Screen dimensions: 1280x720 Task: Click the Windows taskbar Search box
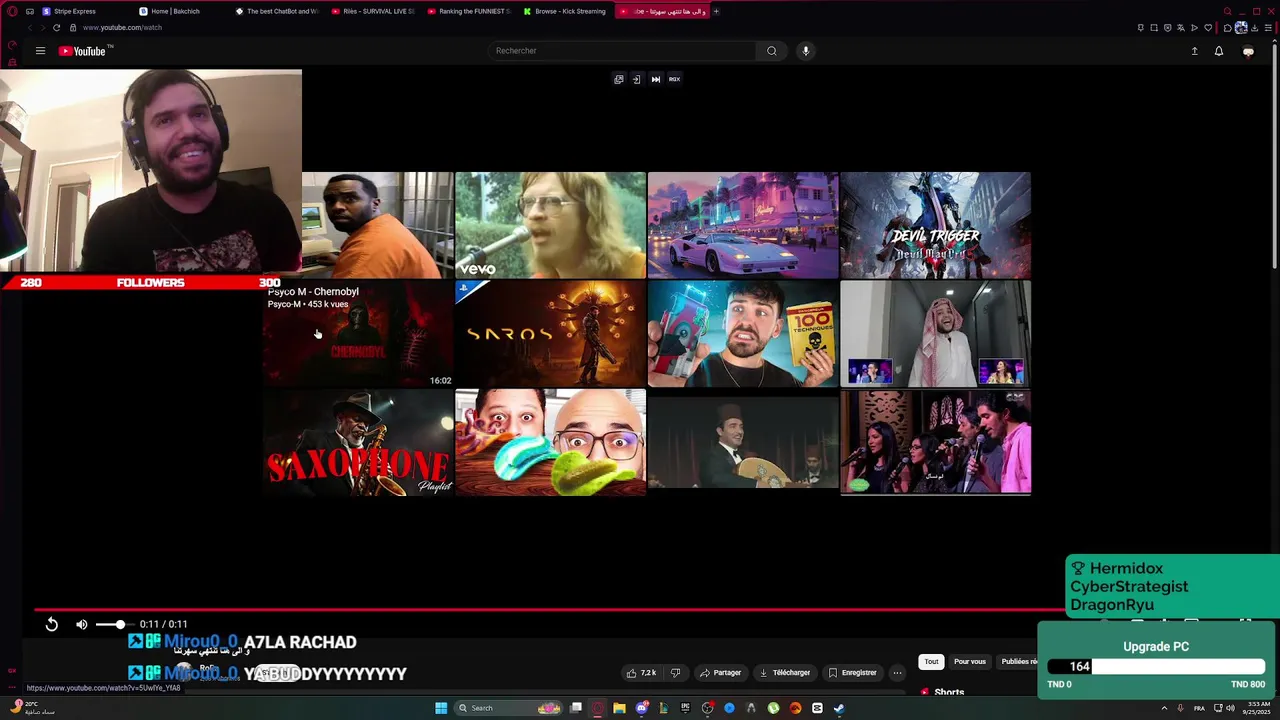[x=508, y=708]
